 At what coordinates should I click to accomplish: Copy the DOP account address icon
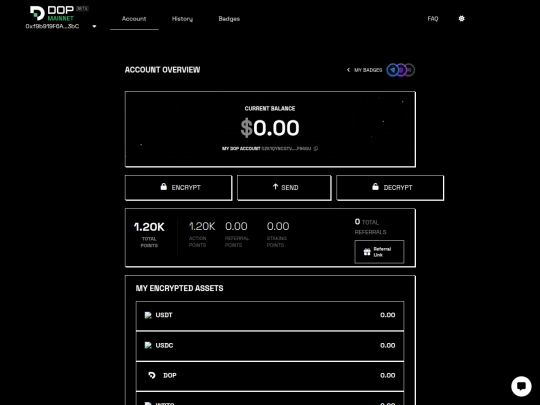[316, 148]
